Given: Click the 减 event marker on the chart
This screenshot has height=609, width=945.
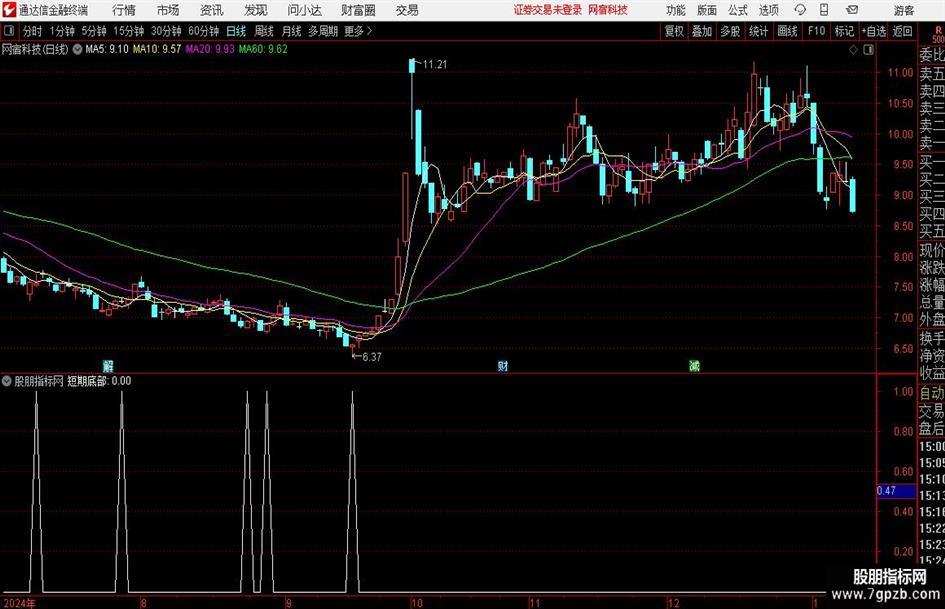Looking at the screenshot, I should click(694, 366).
